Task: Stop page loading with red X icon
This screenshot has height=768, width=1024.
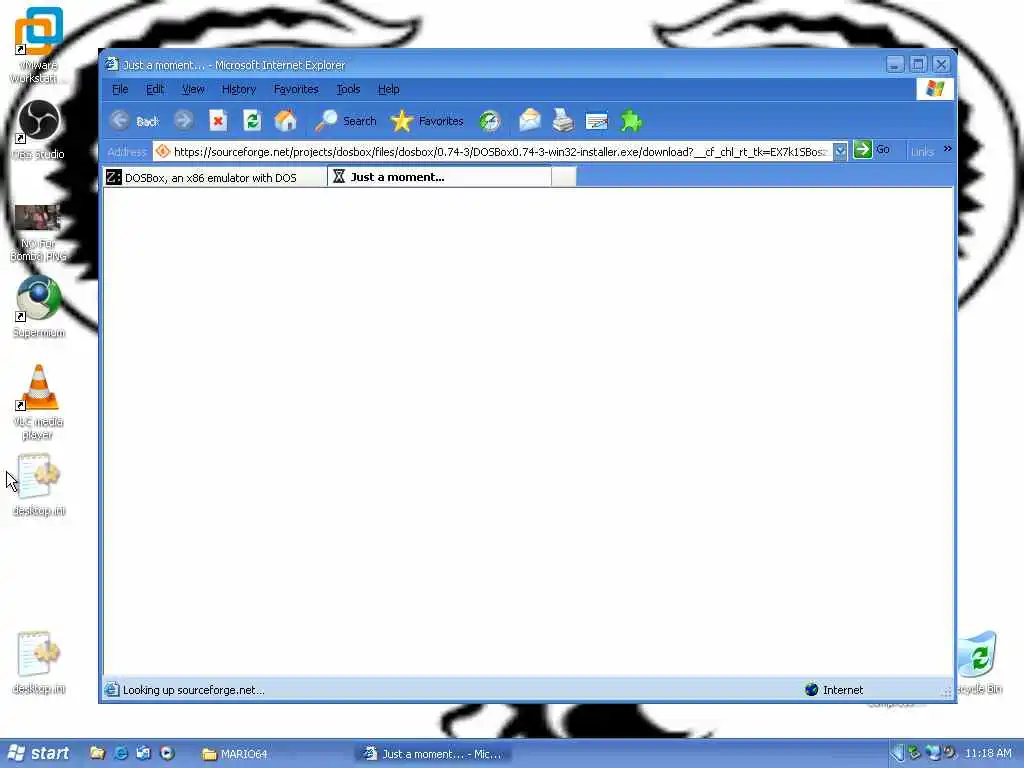Action: point(217,121)
